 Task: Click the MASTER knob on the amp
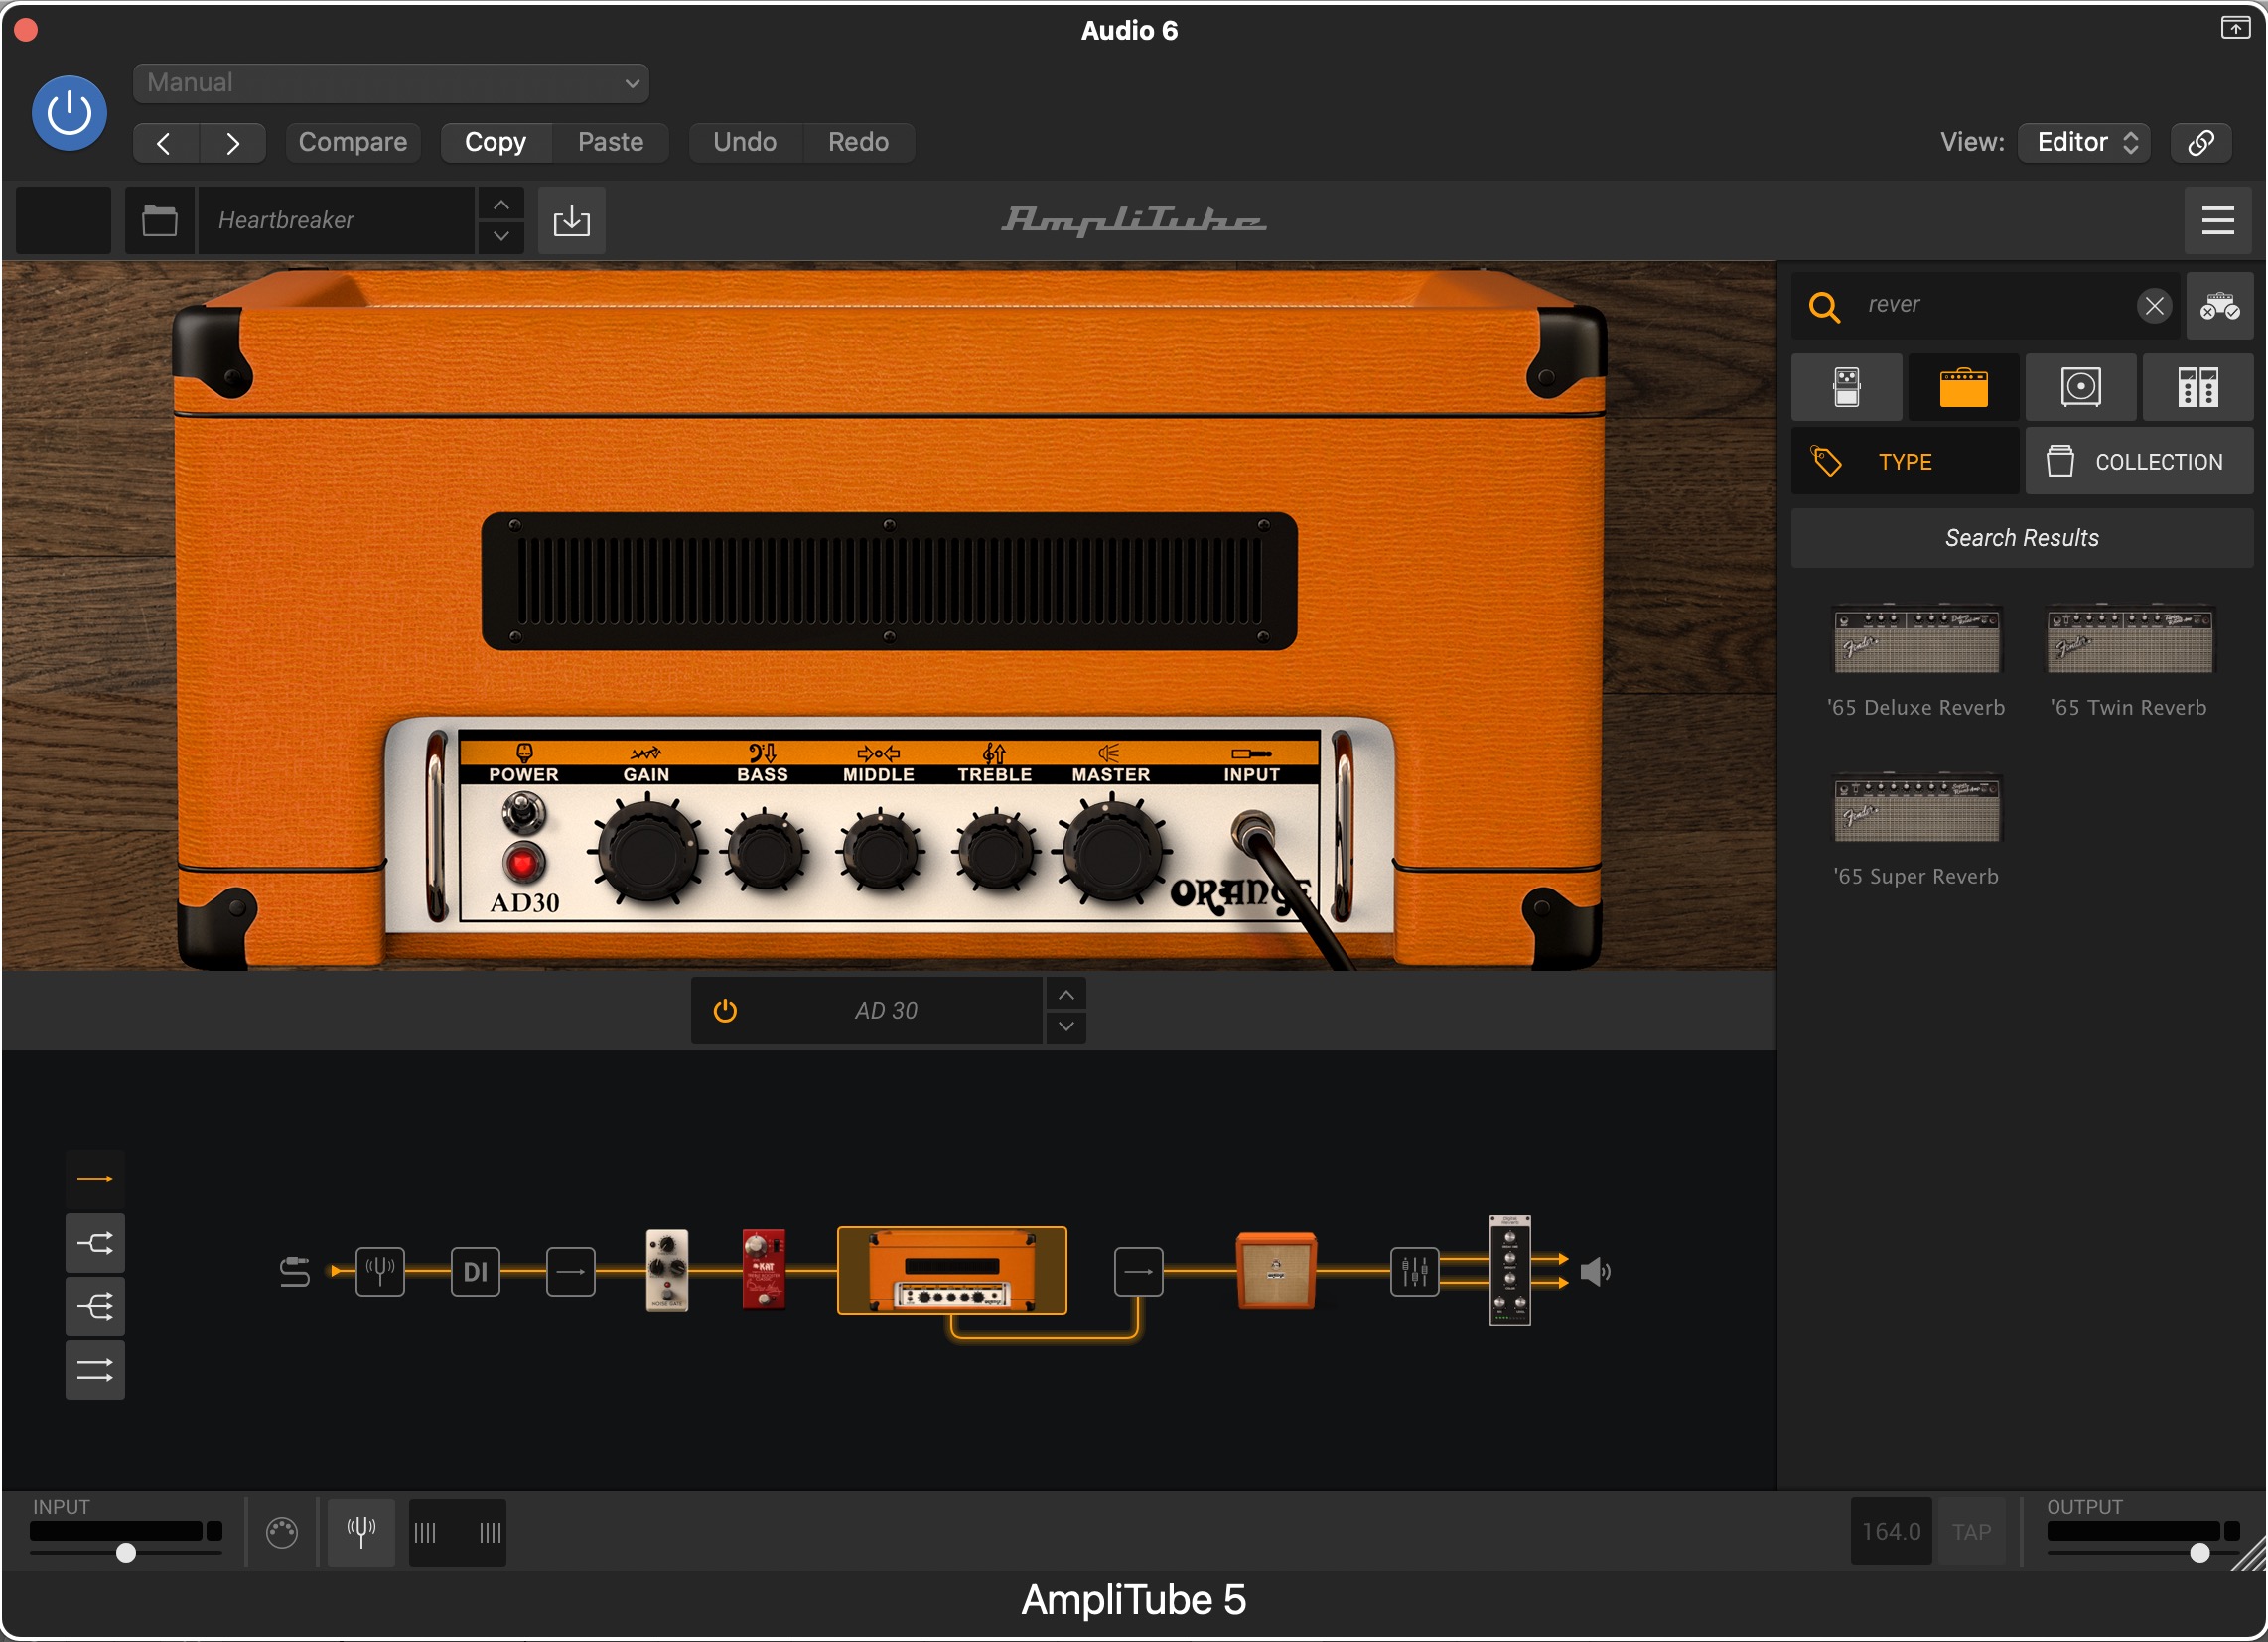pos(1111,851)
